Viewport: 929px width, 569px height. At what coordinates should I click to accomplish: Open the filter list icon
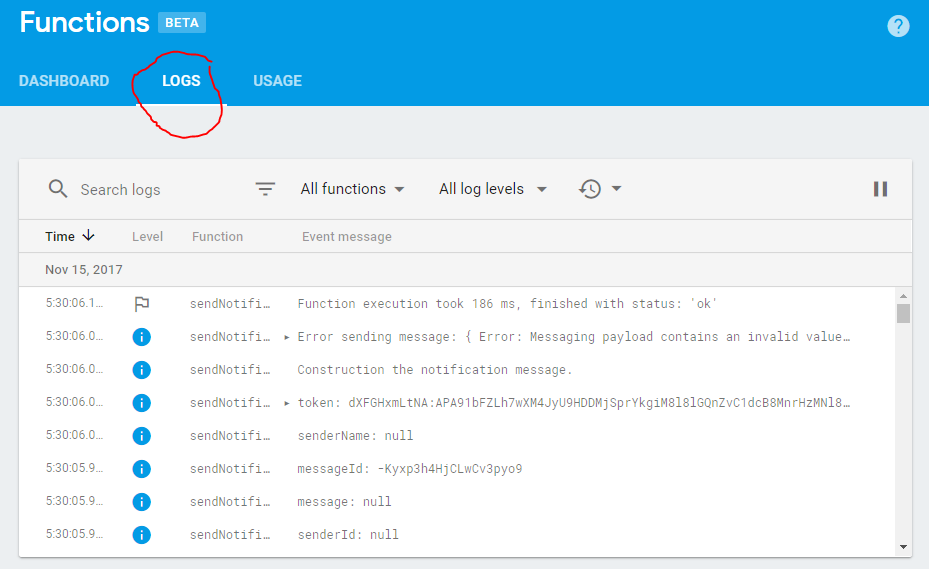pyautogui.click(x=265, y=189)
